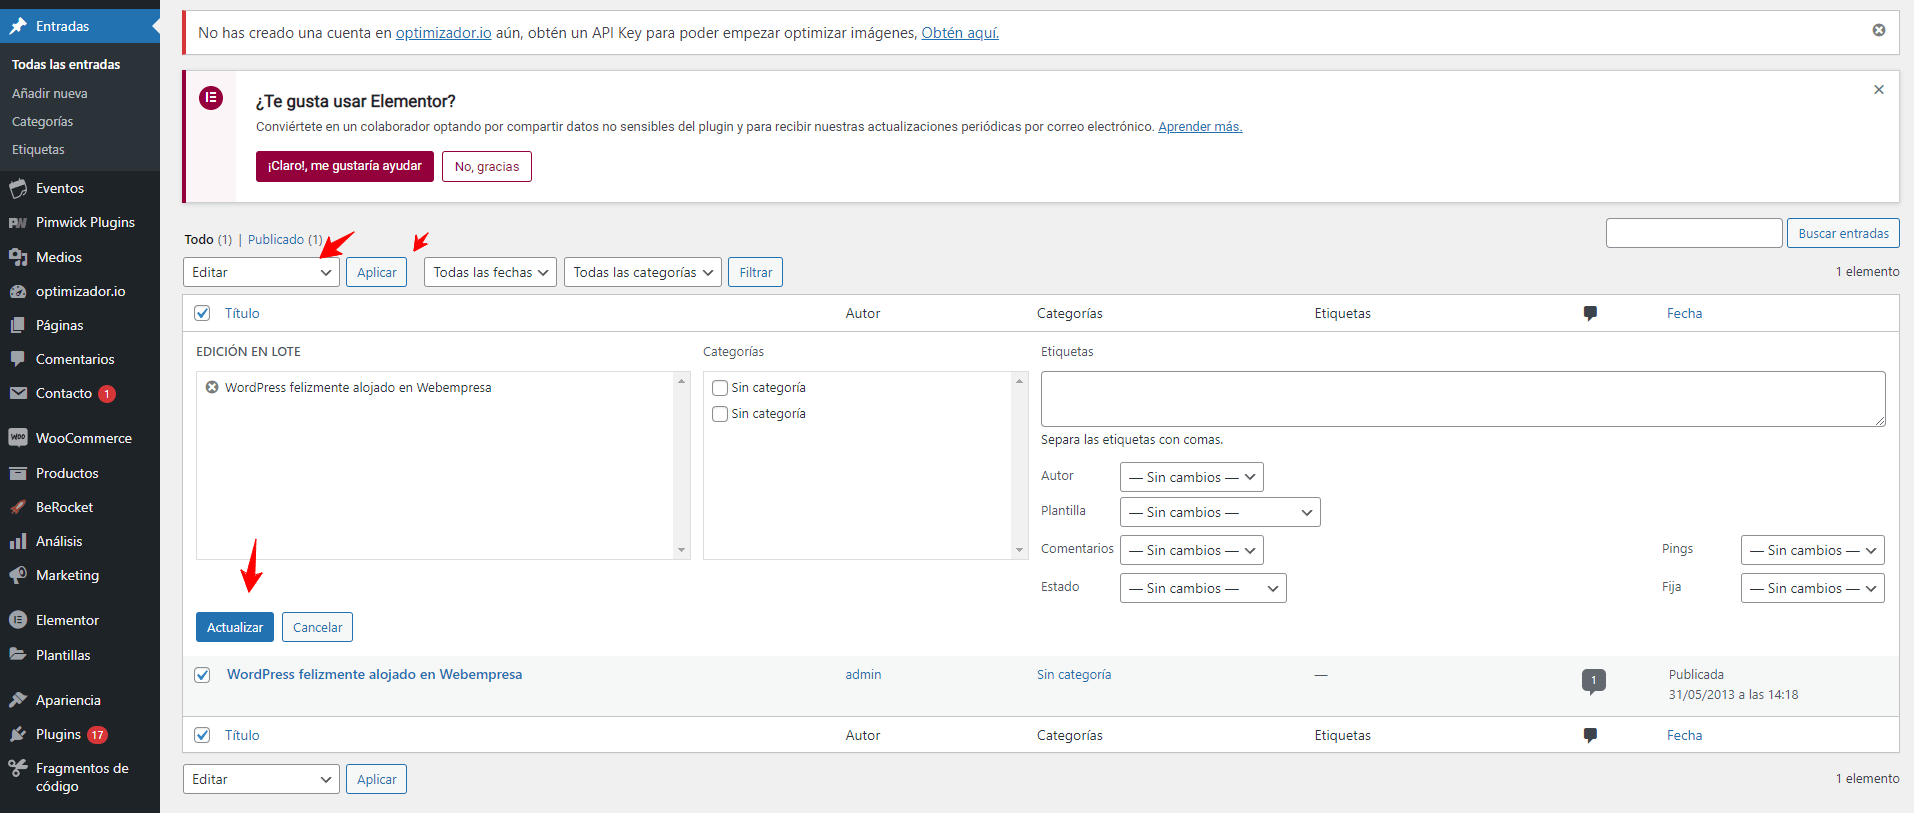Click the Buscar entradas button
Image resolution: width=1914 pixels, height=813 pixels.
[x=1843, y=233]
